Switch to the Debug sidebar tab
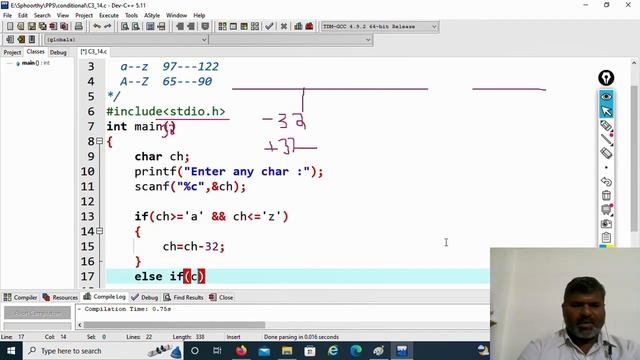640x360 pixels. [58, 52]
